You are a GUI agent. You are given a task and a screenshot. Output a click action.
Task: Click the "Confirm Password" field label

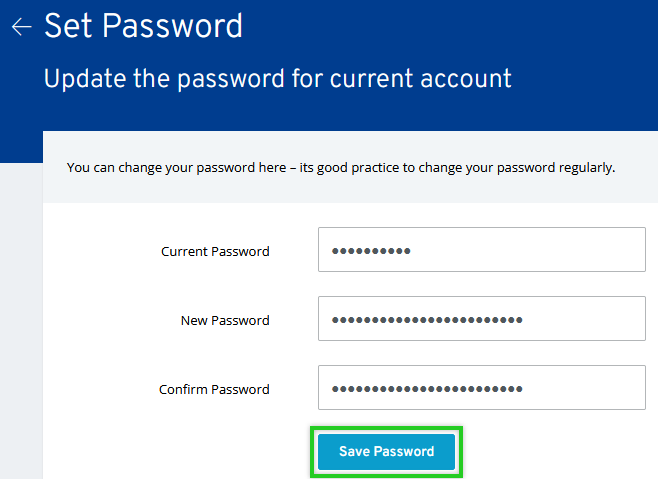(x=214, y=390)
